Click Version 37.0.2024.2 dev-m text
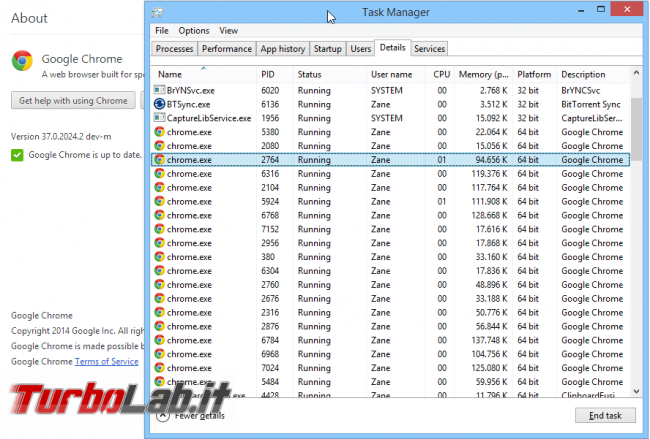Screen dimensions: 650x439 61,137
